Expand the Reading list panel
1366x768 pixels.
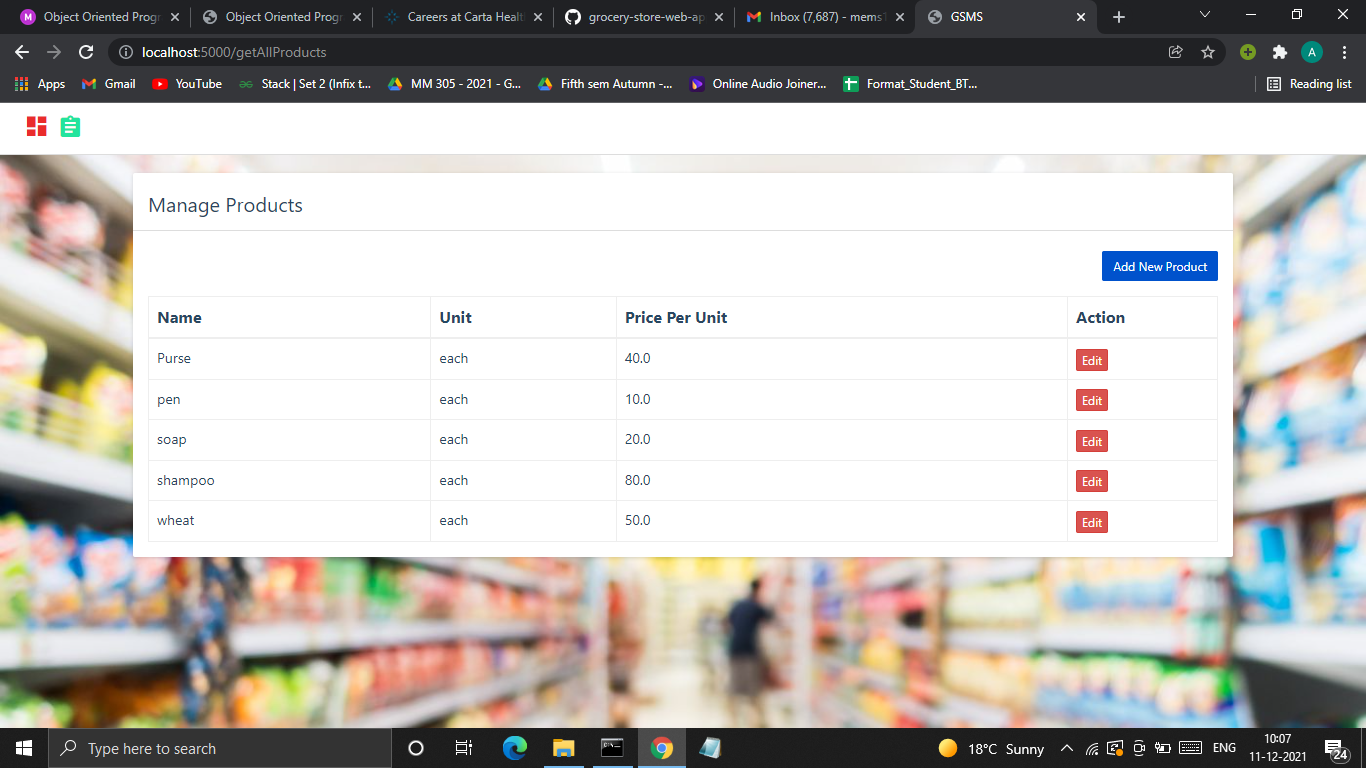click(x=1308, y=84)
